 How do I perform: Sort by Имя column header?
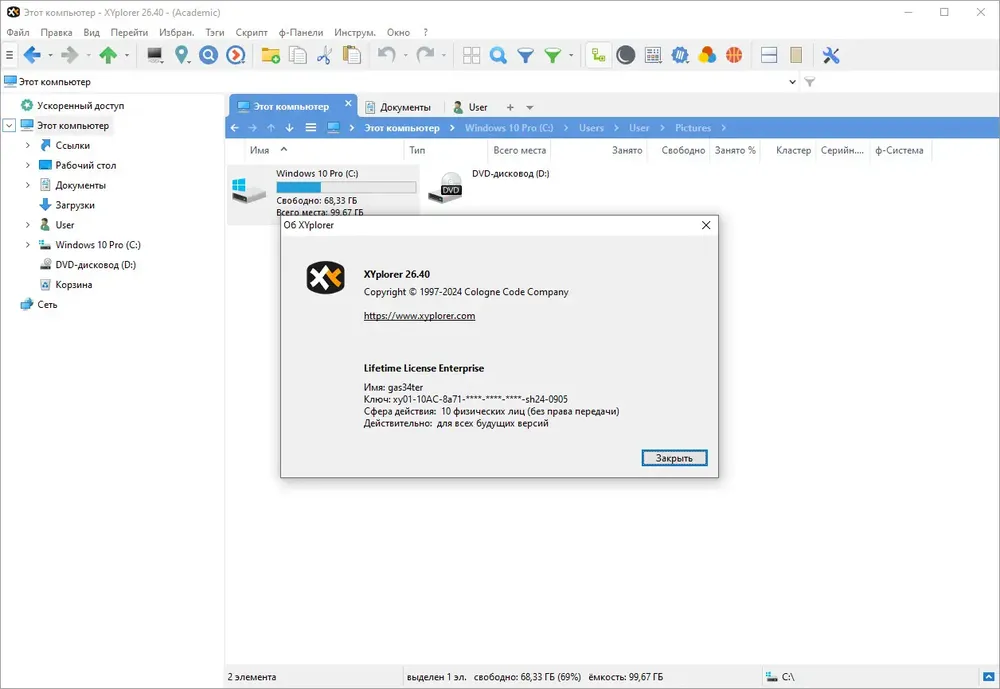(260, 151)
